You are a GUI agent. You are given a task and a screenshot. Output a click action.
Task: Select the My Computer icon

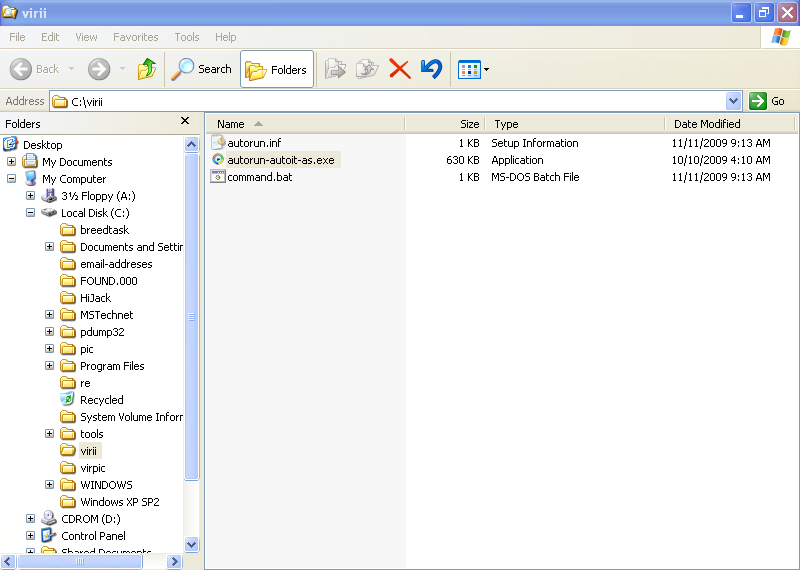tap(31, 179)
